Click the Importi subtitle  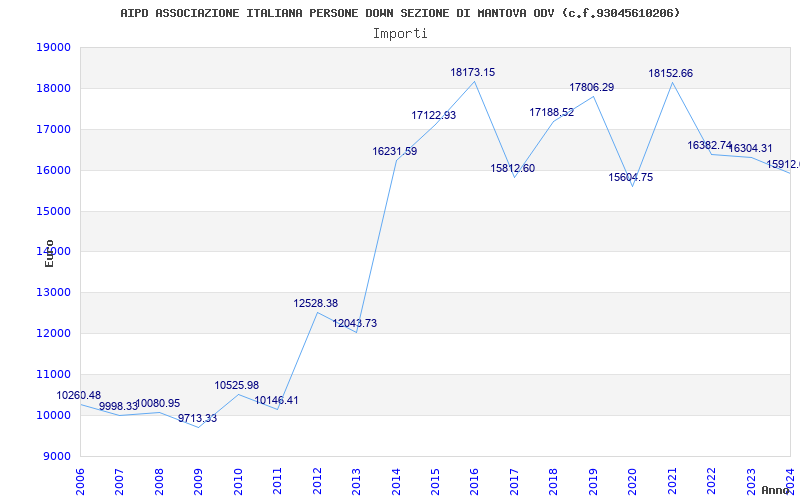tap(400, 34)
